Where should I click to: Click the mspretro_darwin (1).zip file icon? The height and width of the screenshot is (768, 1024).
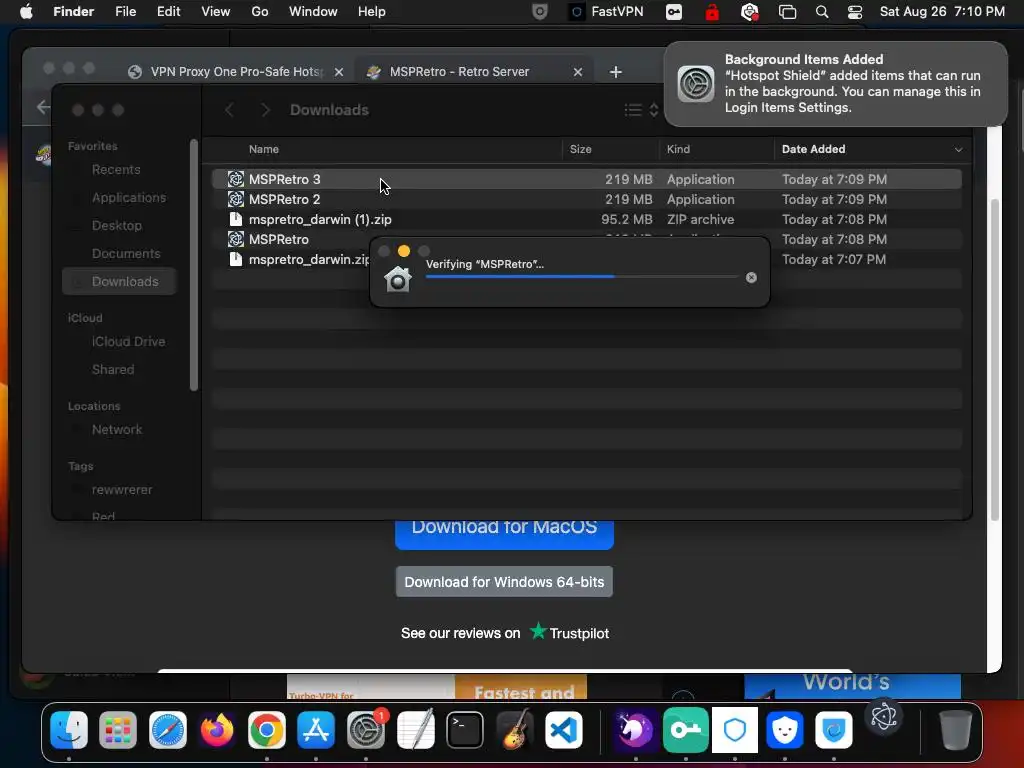[x=236, y=219]
